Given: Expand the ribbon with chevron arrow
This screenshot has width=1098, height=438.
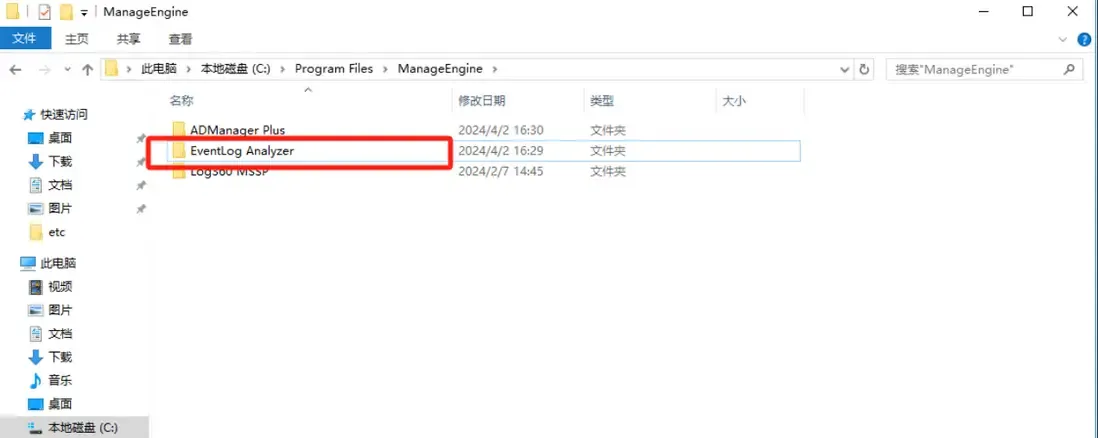Looking at the screenshot, I should [x=1065, y=39].
